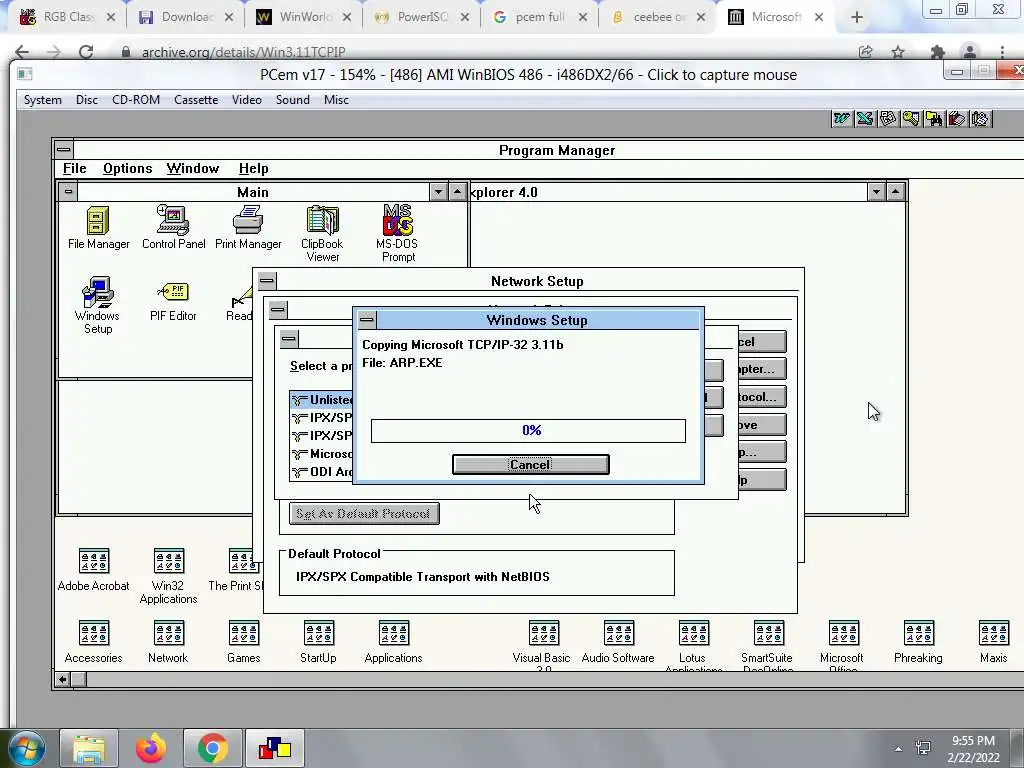Open the Control Panel icon
Viewport: 1024px width, 768px height.
pyautogui.click(x=173, y=228)
